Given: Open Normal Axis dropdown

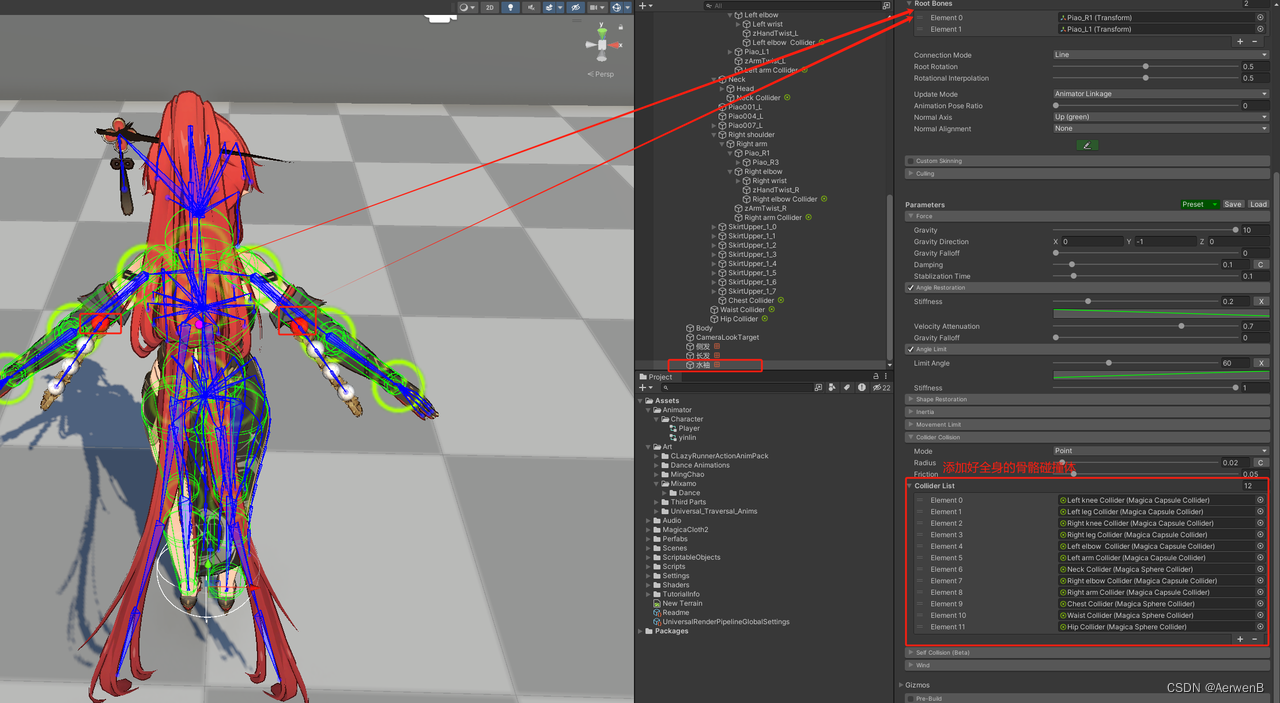Looking at the screenshot, I should (x=1160, y=117).
